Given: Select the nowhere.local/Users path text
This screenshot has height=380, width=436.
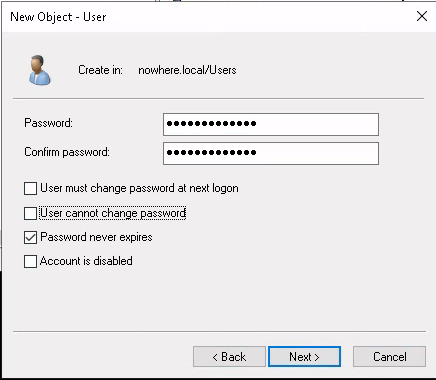Looking at the screenshot, I should point(187,70).
